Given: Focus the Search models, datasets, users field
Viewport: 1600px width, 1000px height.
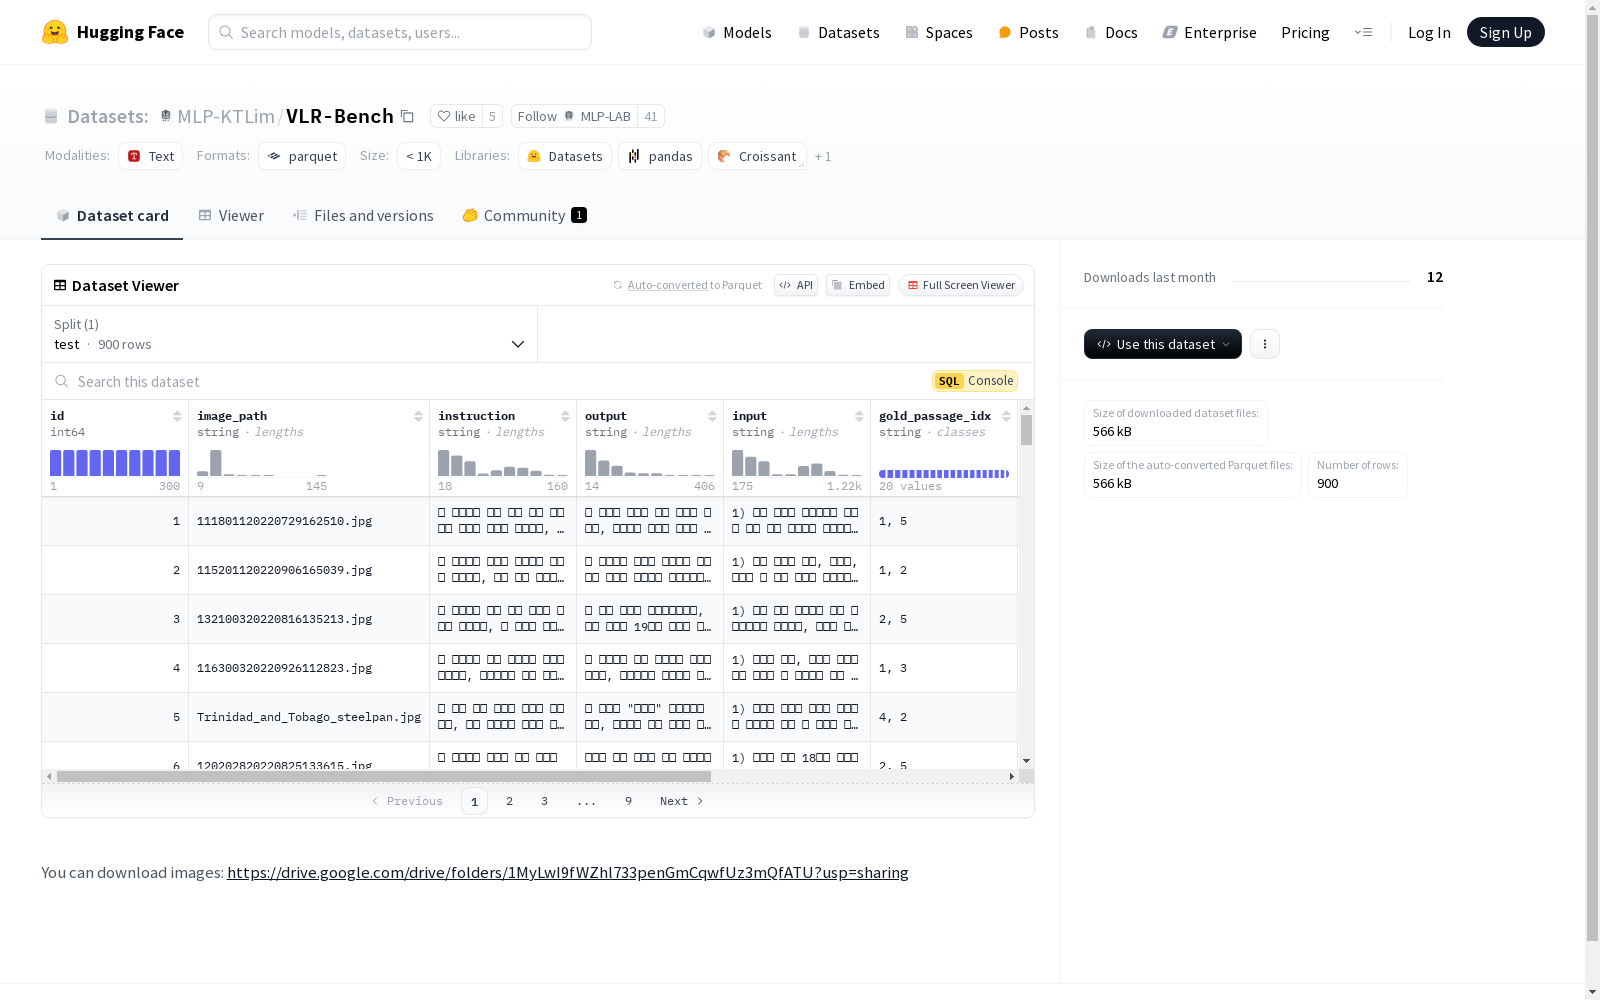Looking at the screenshot, I should 400,32.
